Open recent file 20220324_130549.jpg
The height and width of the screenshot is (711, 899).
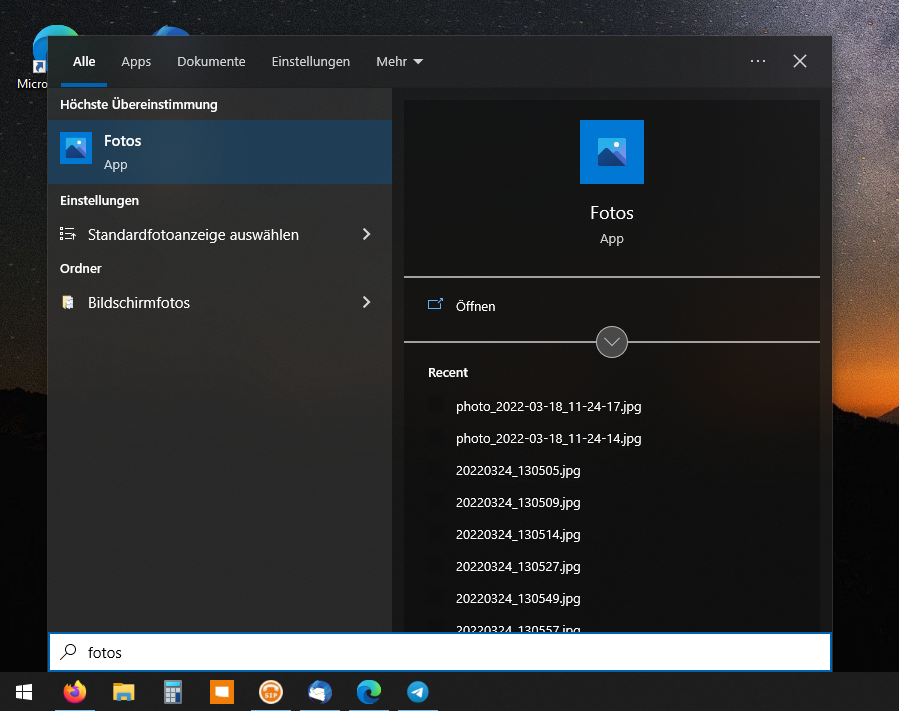coord(518,599)
